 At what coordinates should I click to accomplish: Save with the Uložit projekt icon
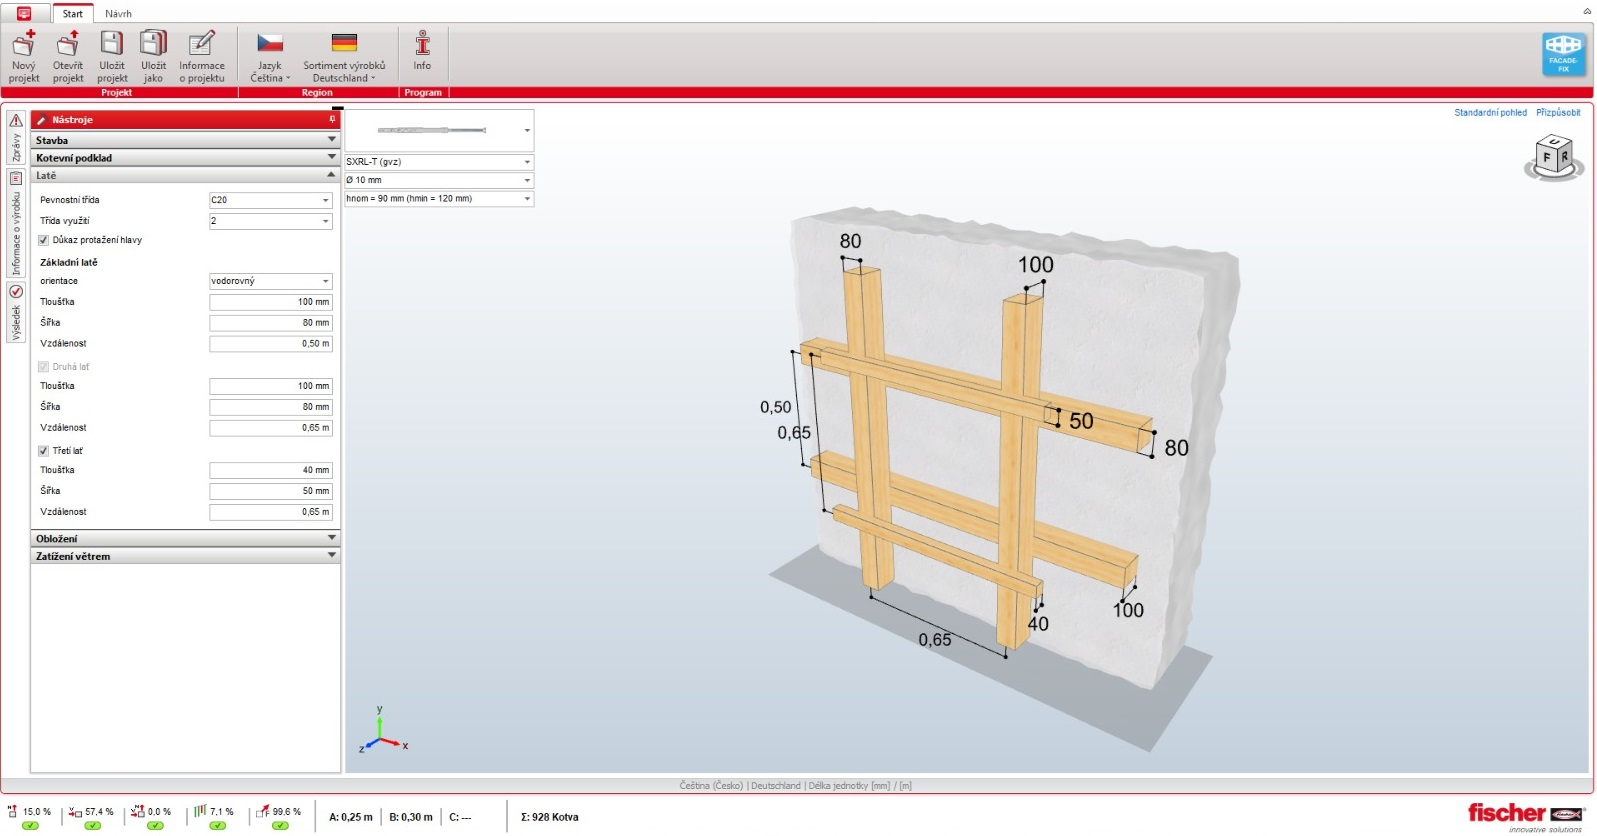pyautogui.click(x=112, y=57)
